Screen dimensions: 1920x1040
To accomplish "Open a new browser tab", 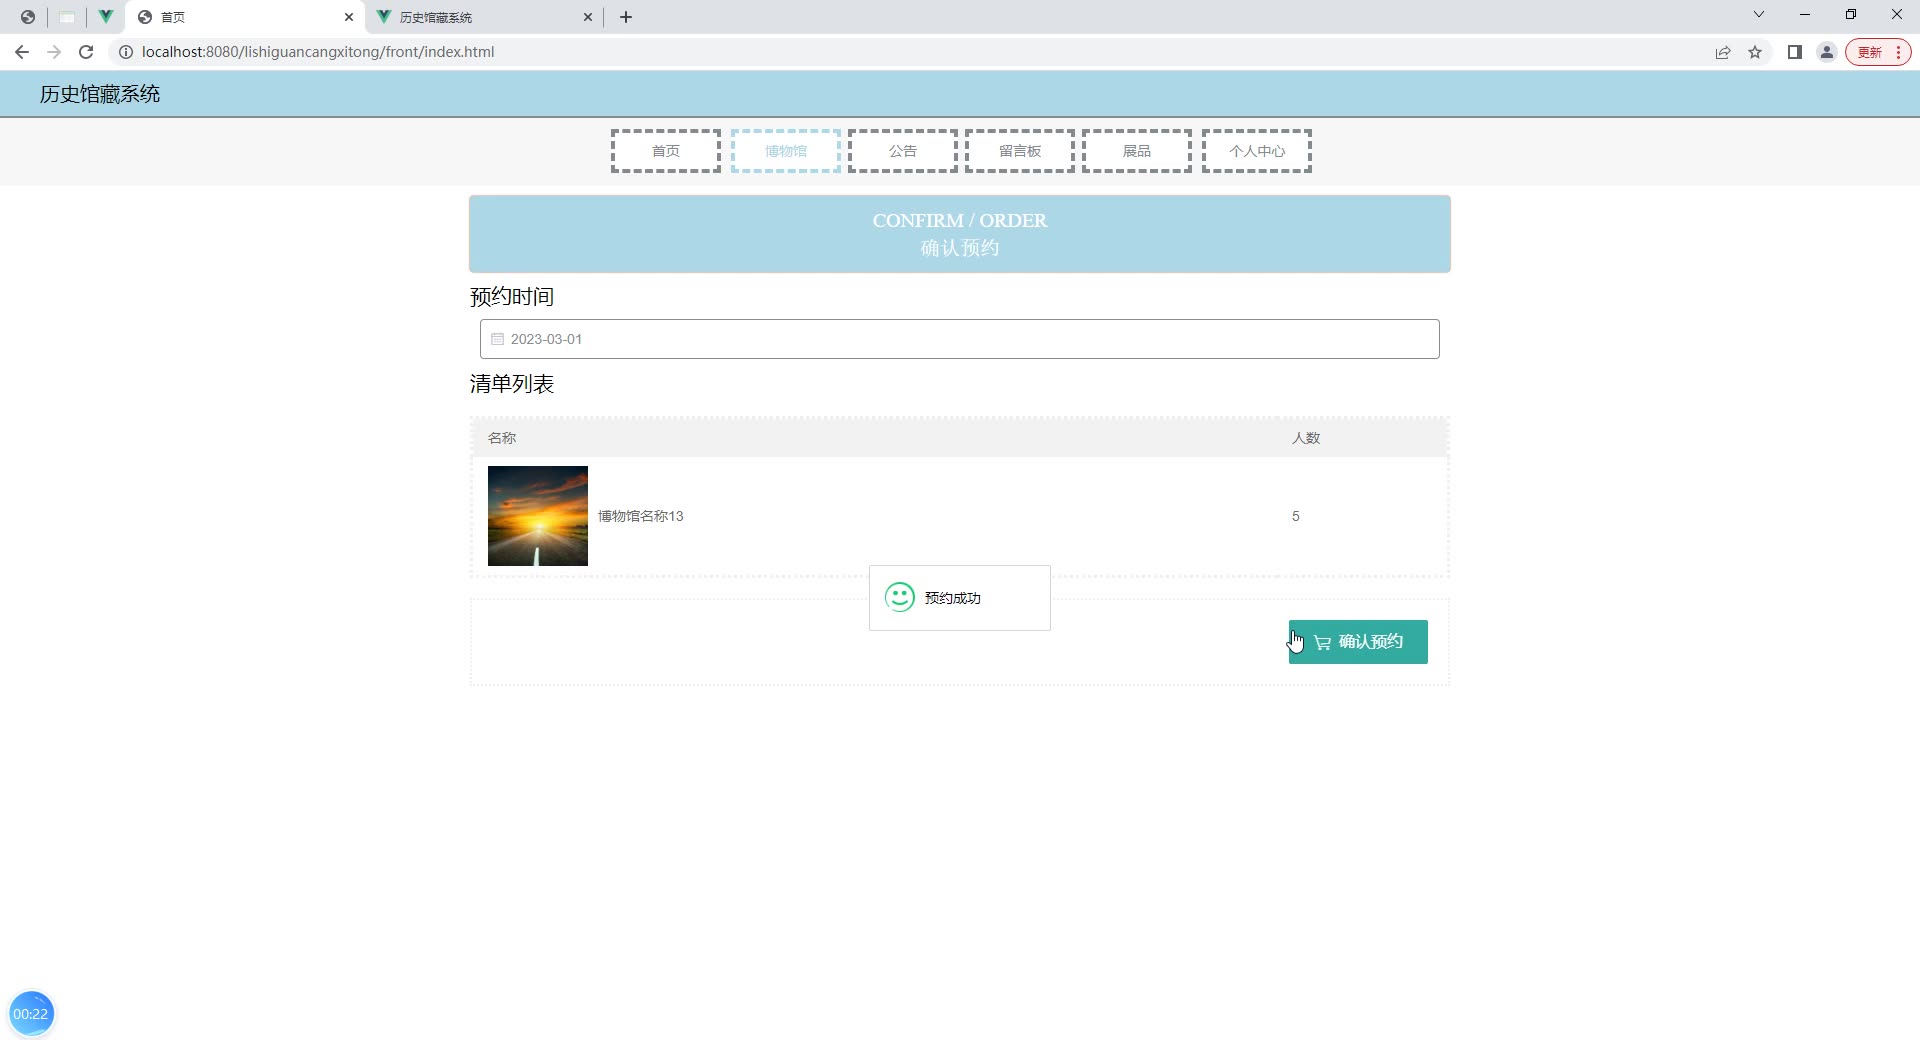I will point(626,17).
